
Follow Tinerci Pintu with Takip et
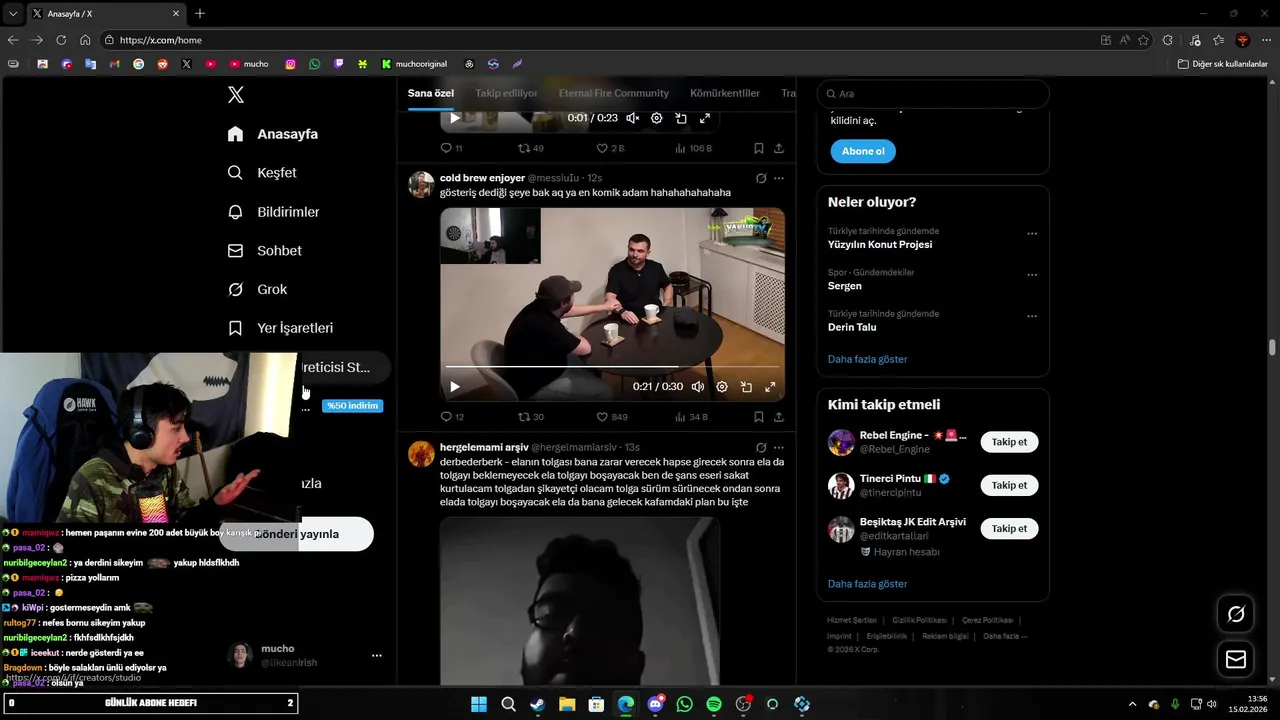tap(1009, 485)
